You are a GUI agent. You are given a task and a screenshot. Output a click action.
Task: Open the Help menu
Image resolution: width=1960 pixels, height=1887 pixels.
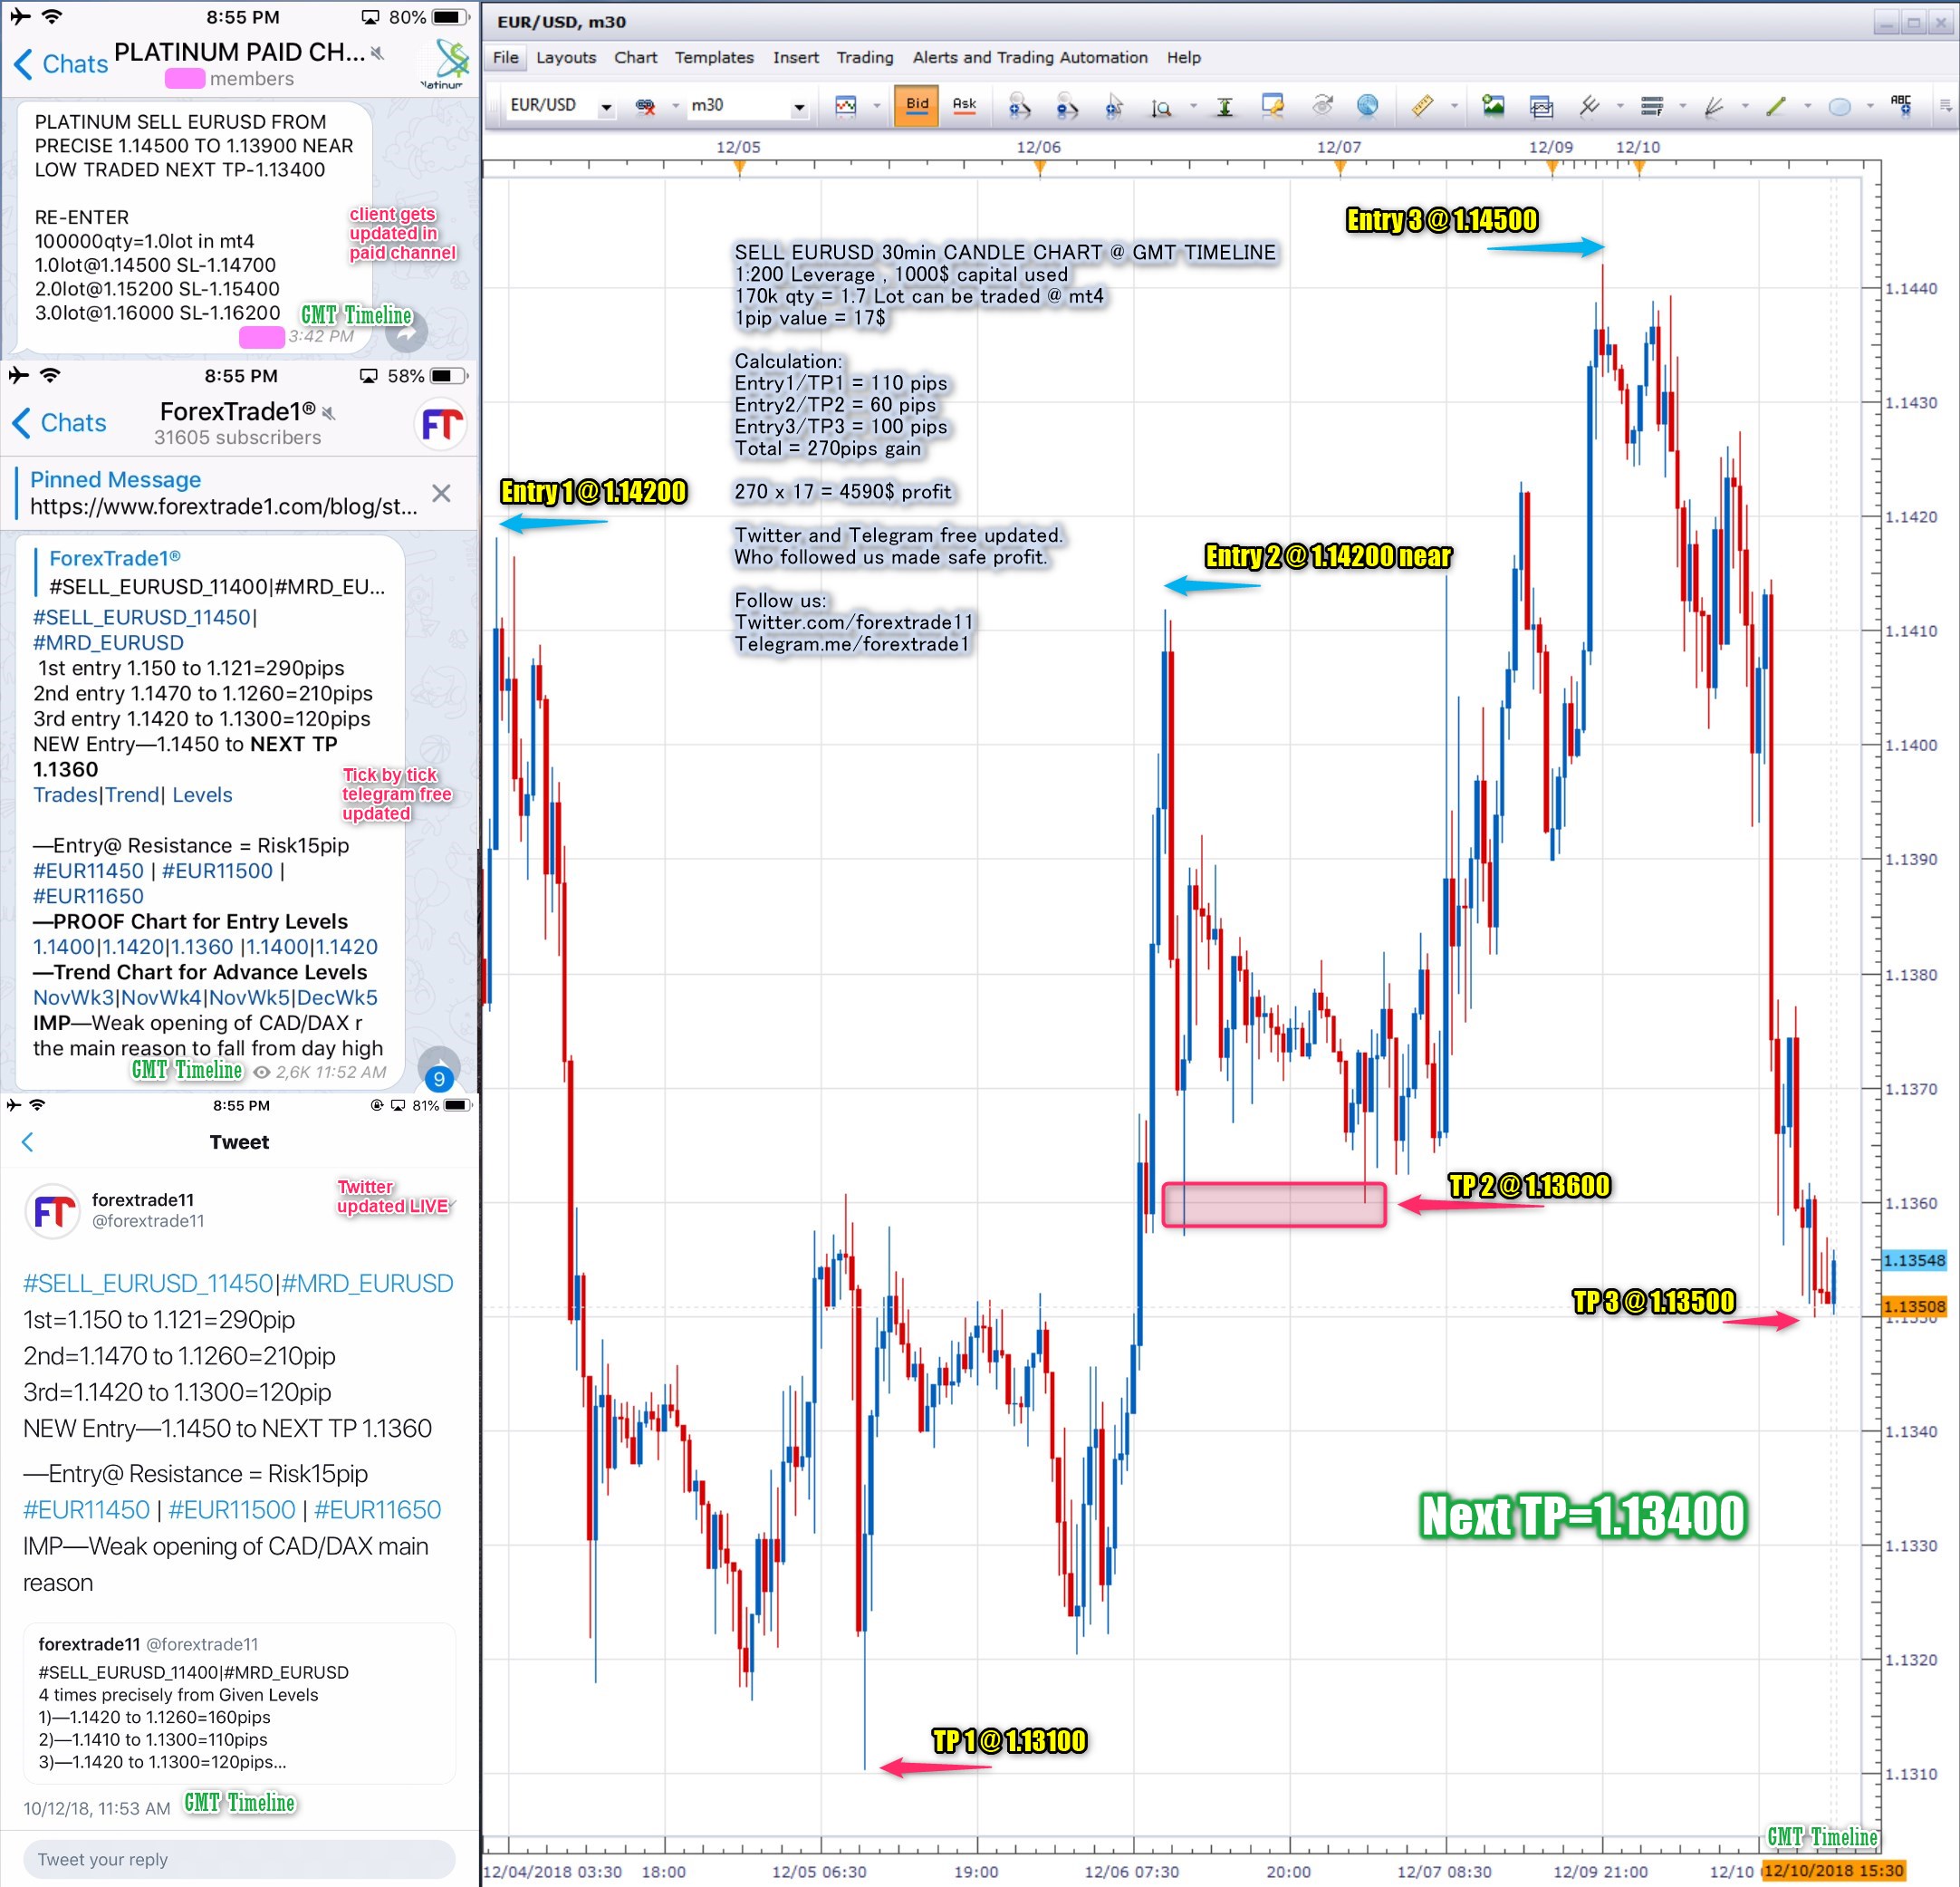click(x=1184, y=58)
